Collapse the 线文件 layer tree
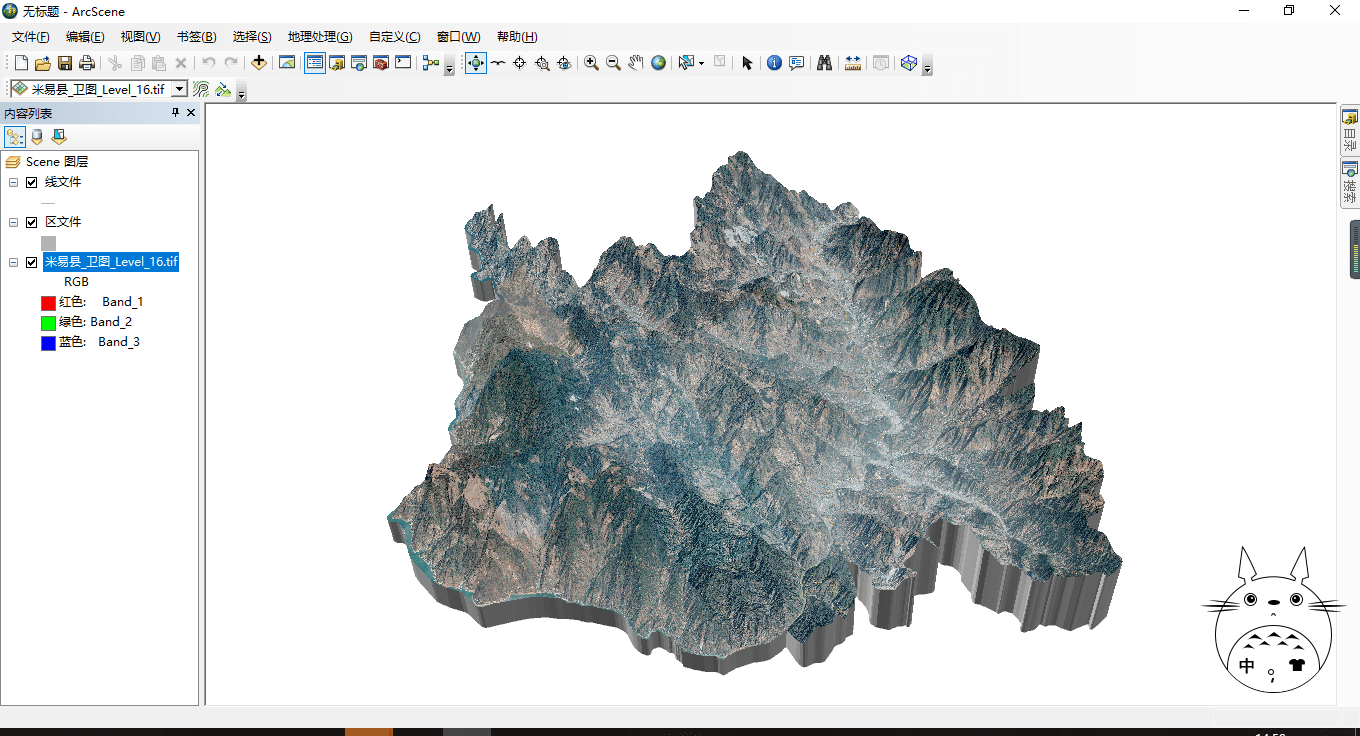The height and width of the screenshot is (736, 1360). pos(14,182)
